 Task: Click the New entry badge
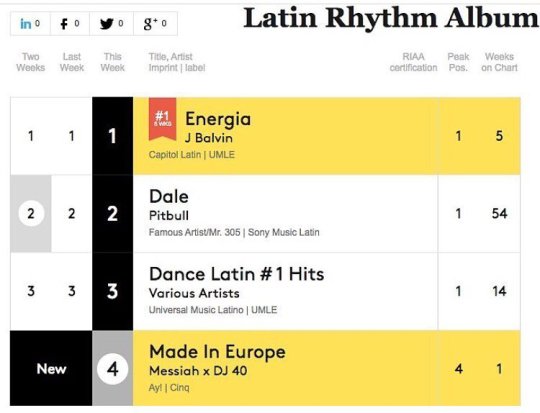coord(51,369)
